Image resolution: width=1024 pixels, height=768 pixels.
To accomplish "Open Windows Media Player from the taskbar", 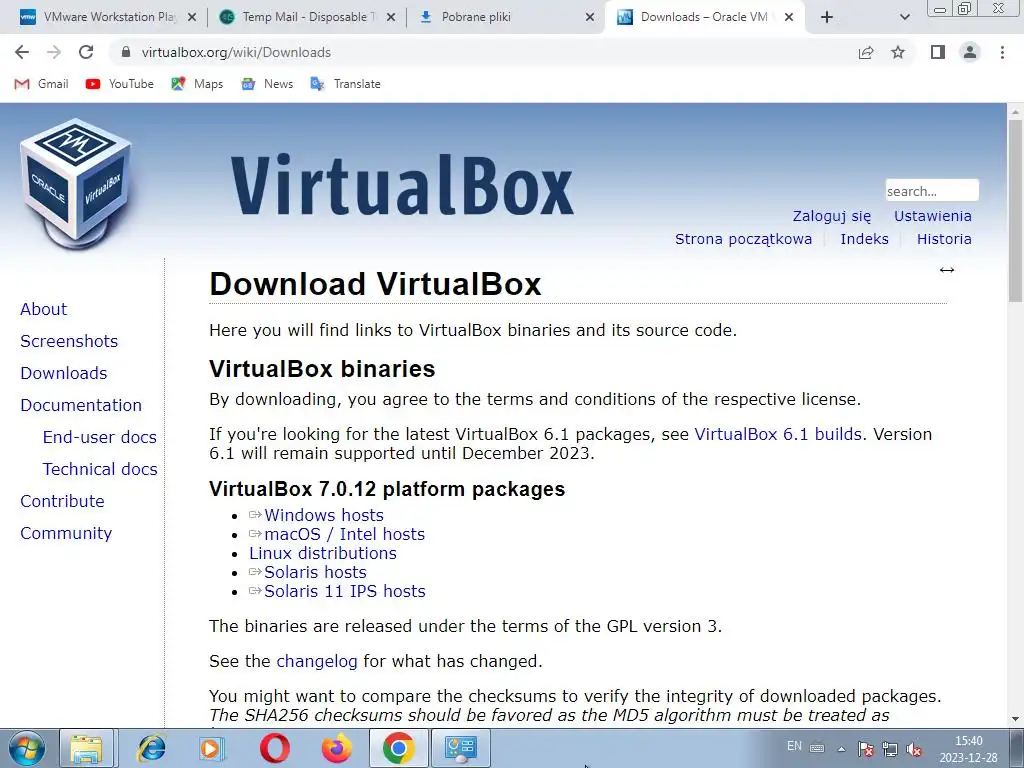I will tap(211, 748).
